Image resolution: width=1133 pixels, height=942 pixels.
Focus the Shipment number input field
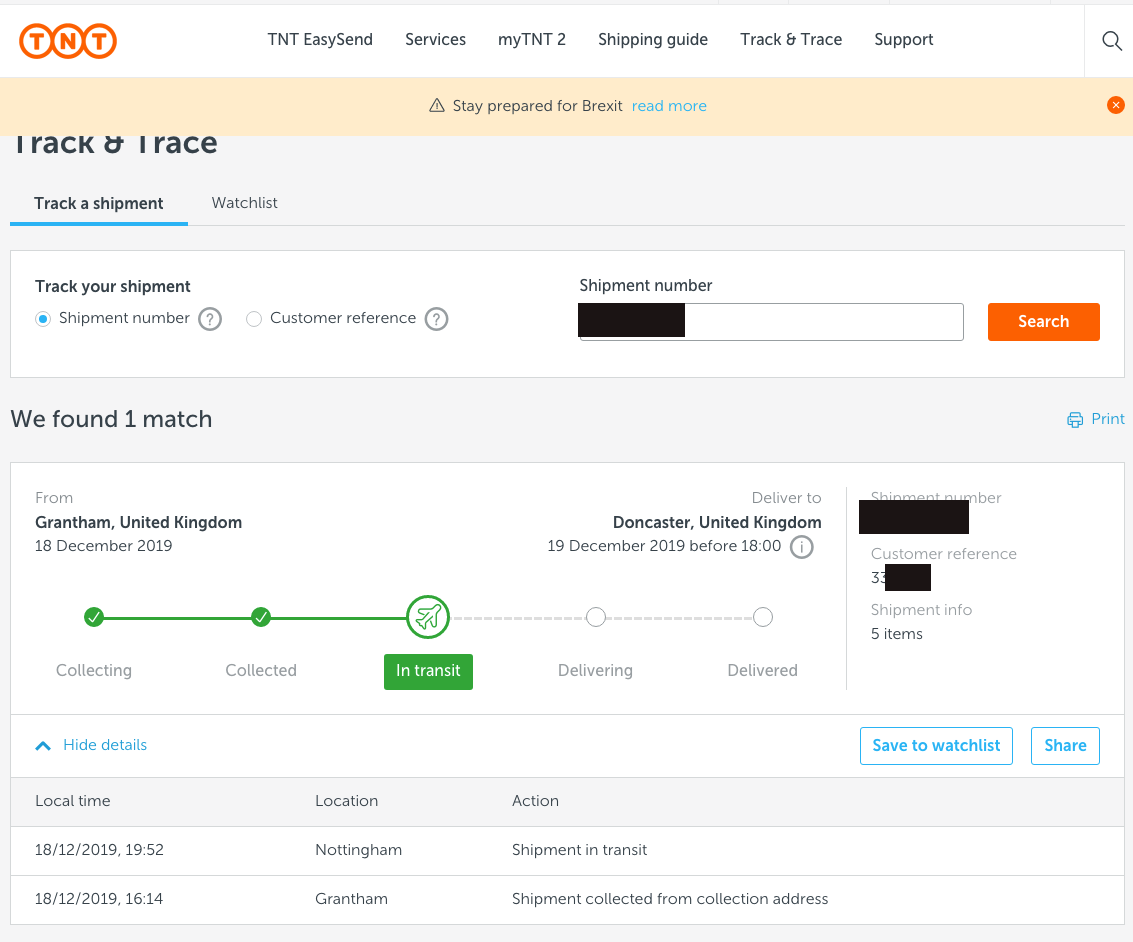coord(771,321)
